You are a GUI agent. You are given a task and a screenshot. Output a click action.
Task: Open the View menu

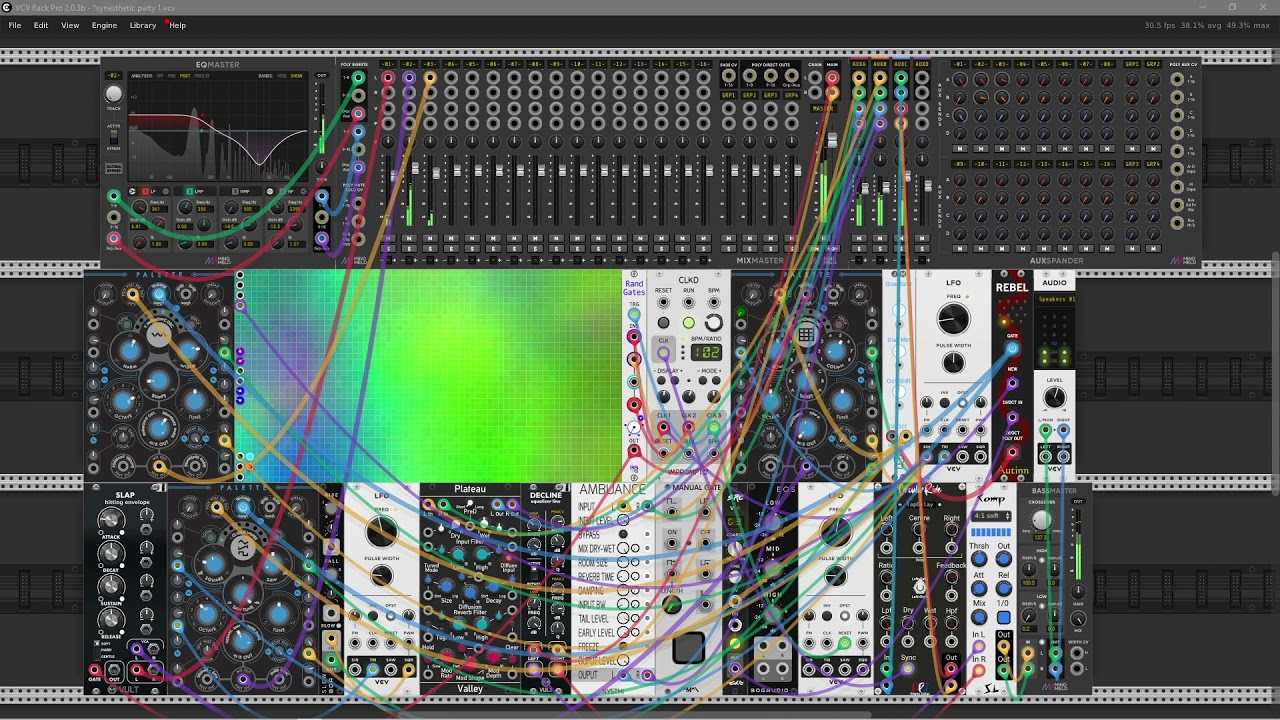tap(70, 25)
